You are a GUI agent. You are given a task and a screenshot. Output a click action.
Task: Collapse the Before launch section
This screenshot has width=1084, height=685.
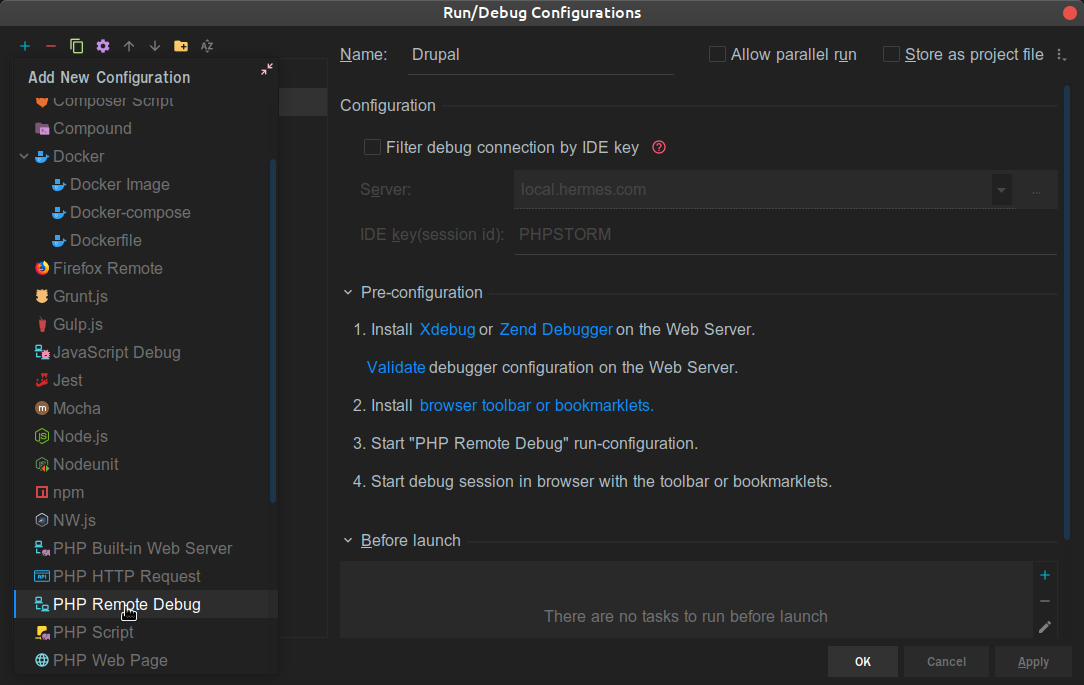point(348,541)
